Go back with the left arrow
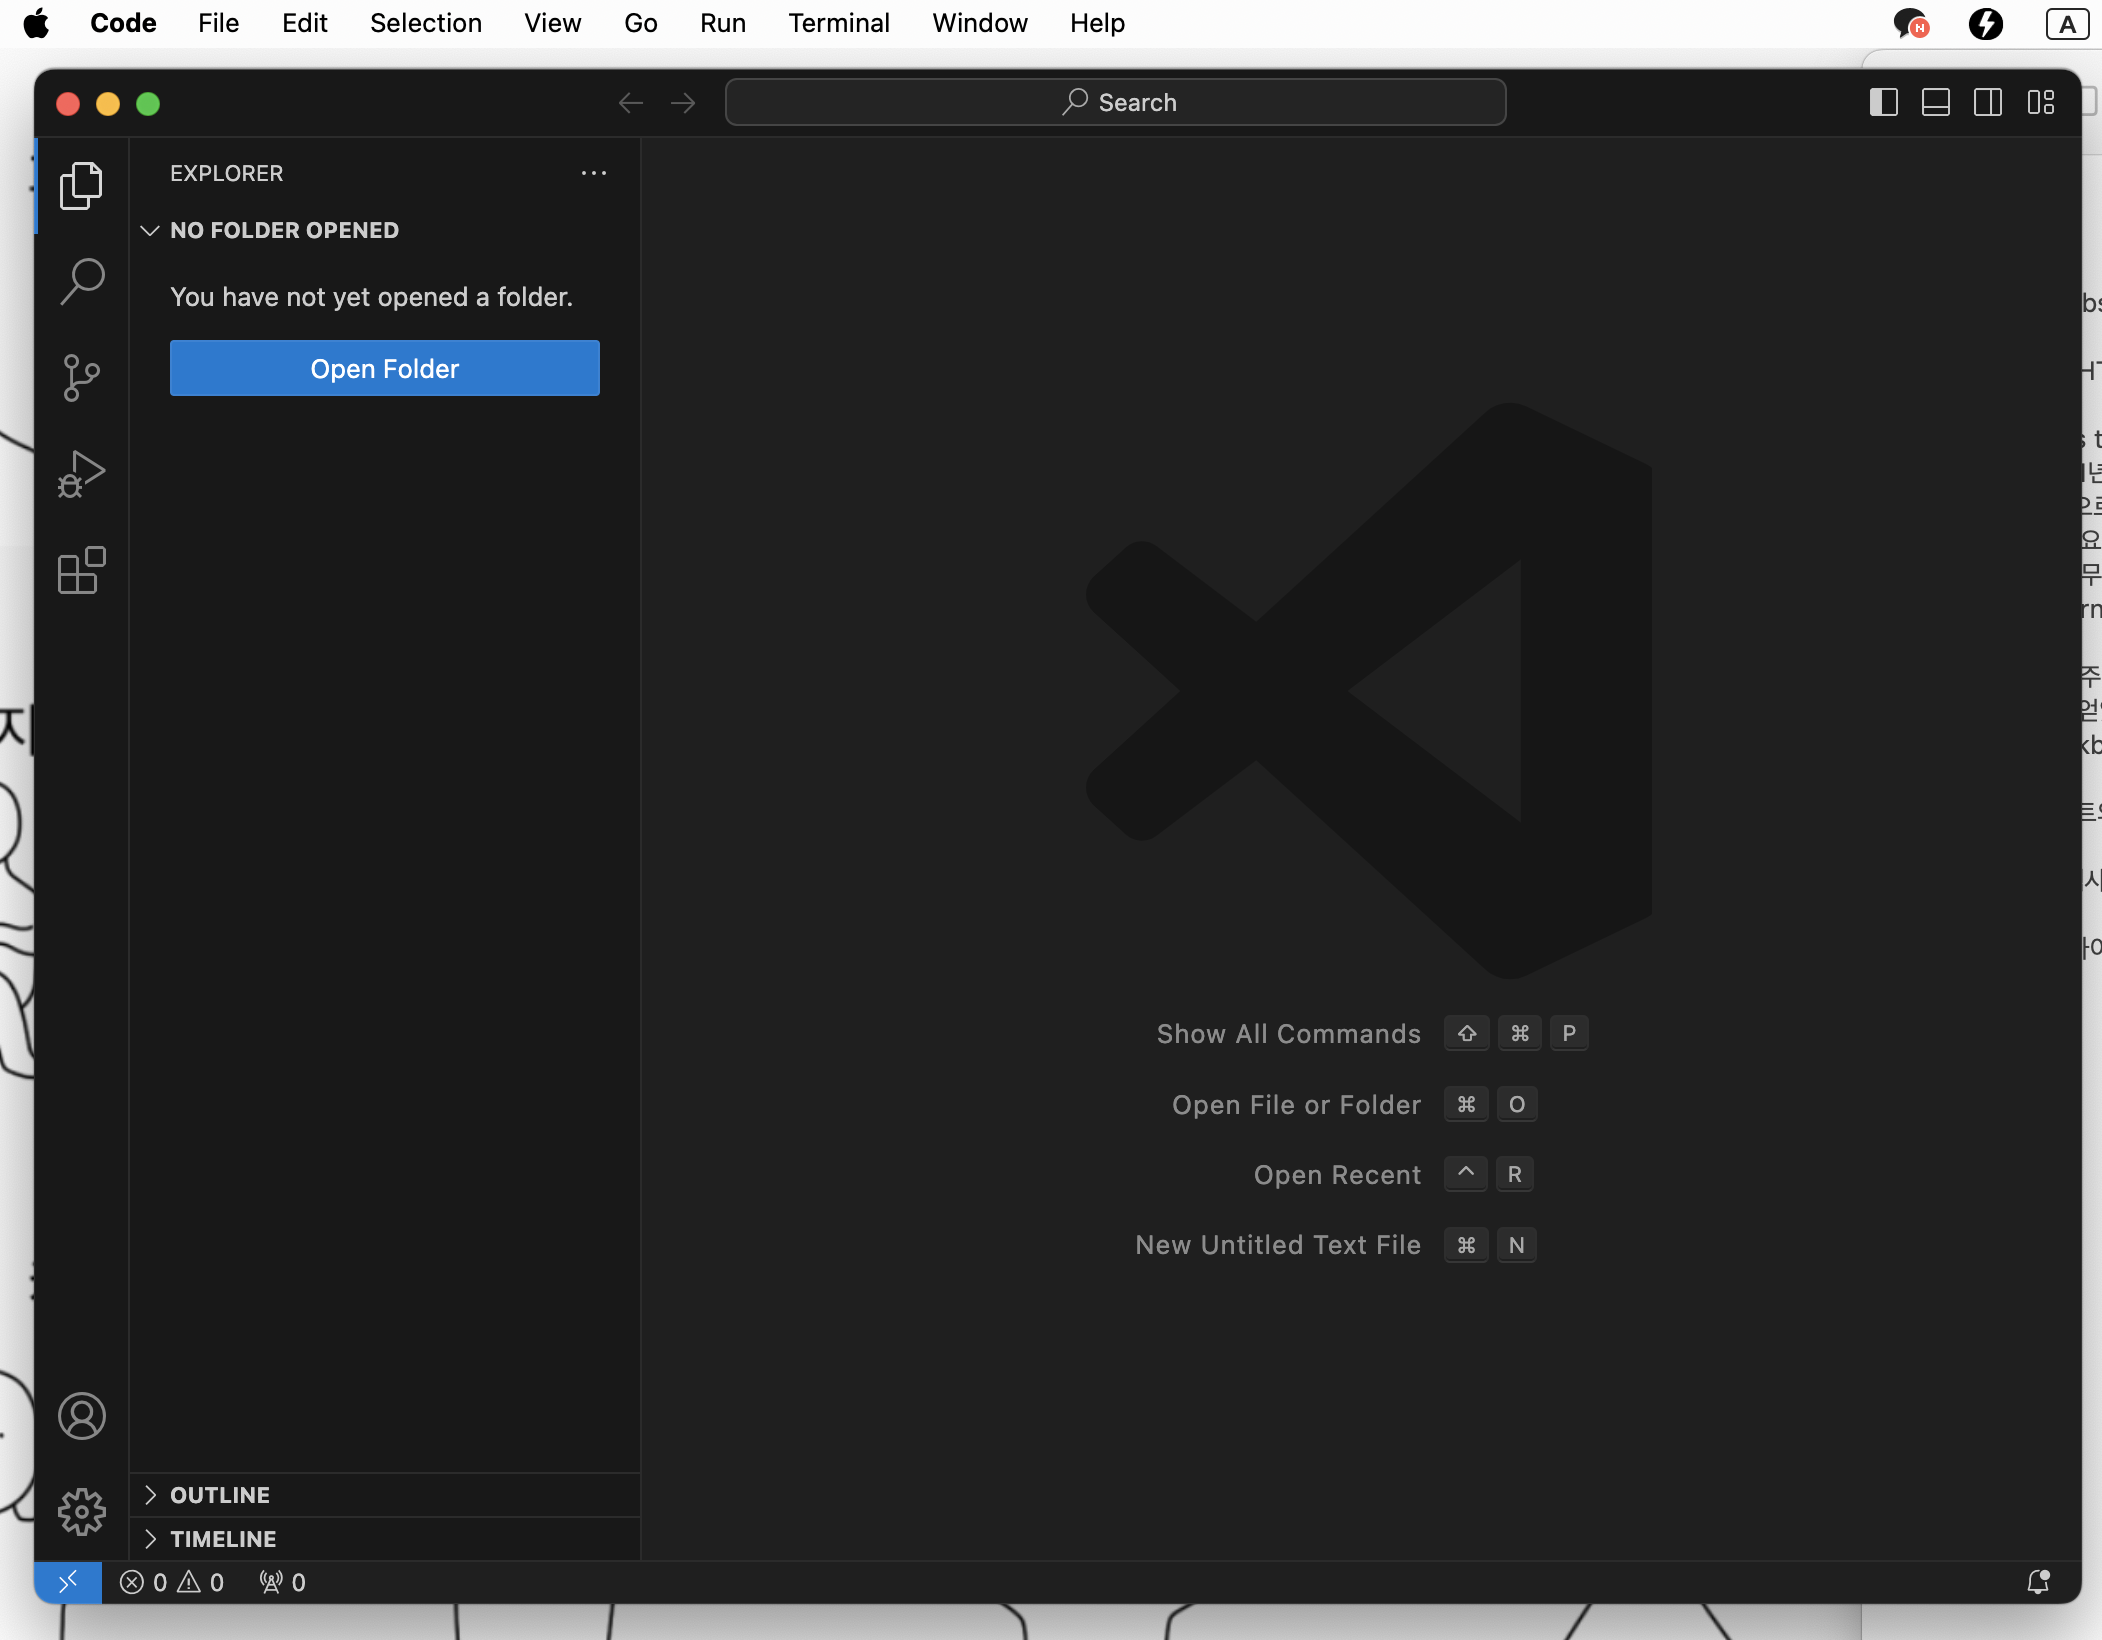 click(631, 102)
